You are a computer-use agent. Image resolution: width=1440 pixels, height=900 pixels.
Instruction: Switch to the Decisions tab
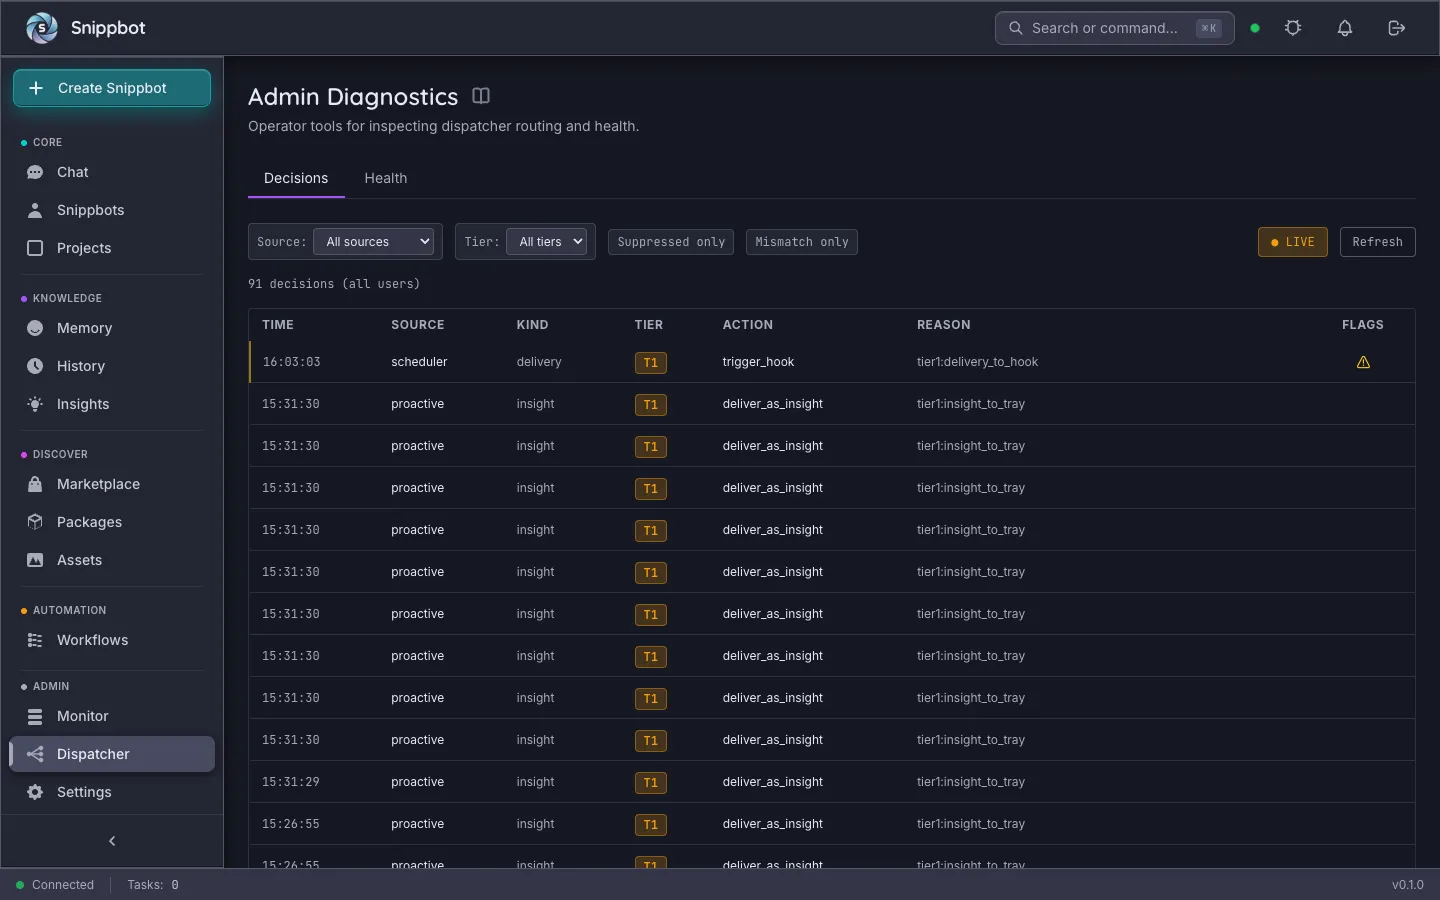(x=296, y=178)
